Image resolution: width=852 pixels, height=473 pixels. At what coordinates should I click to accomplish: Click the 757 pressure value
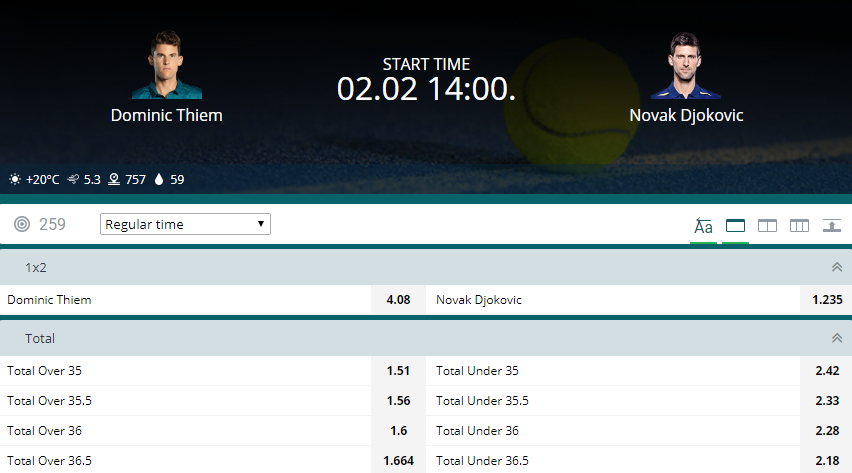[x=135, y=179]
